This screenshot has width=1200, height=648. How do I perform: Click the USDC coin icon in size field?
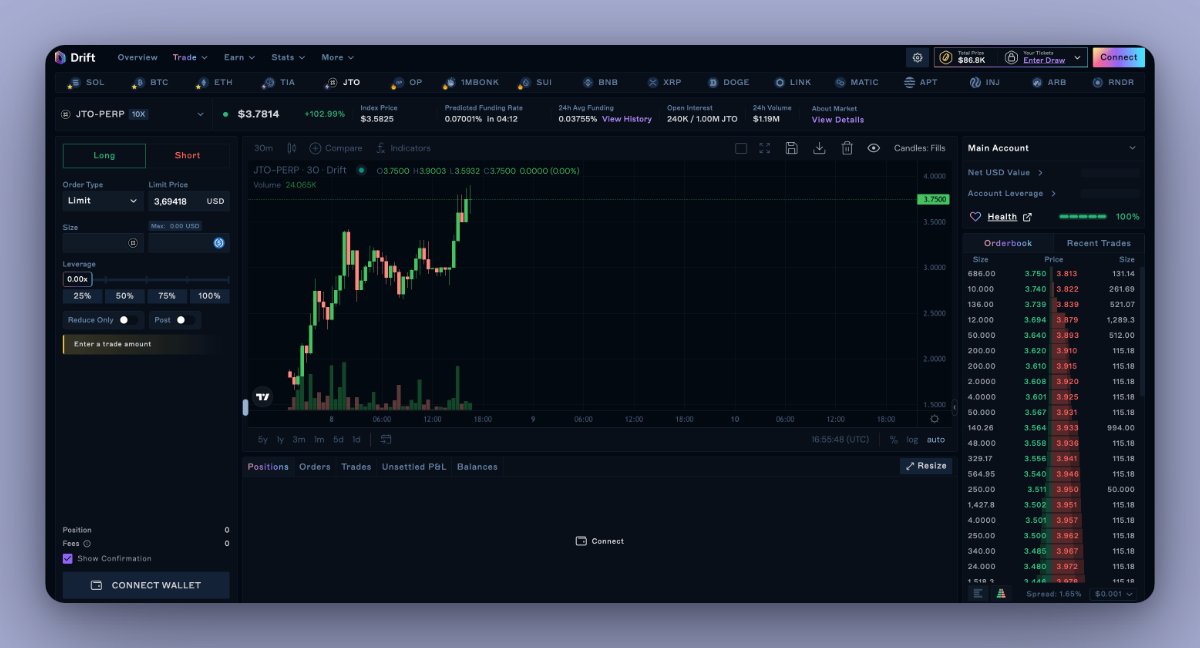pyautogui.click(x=219, y=243)
